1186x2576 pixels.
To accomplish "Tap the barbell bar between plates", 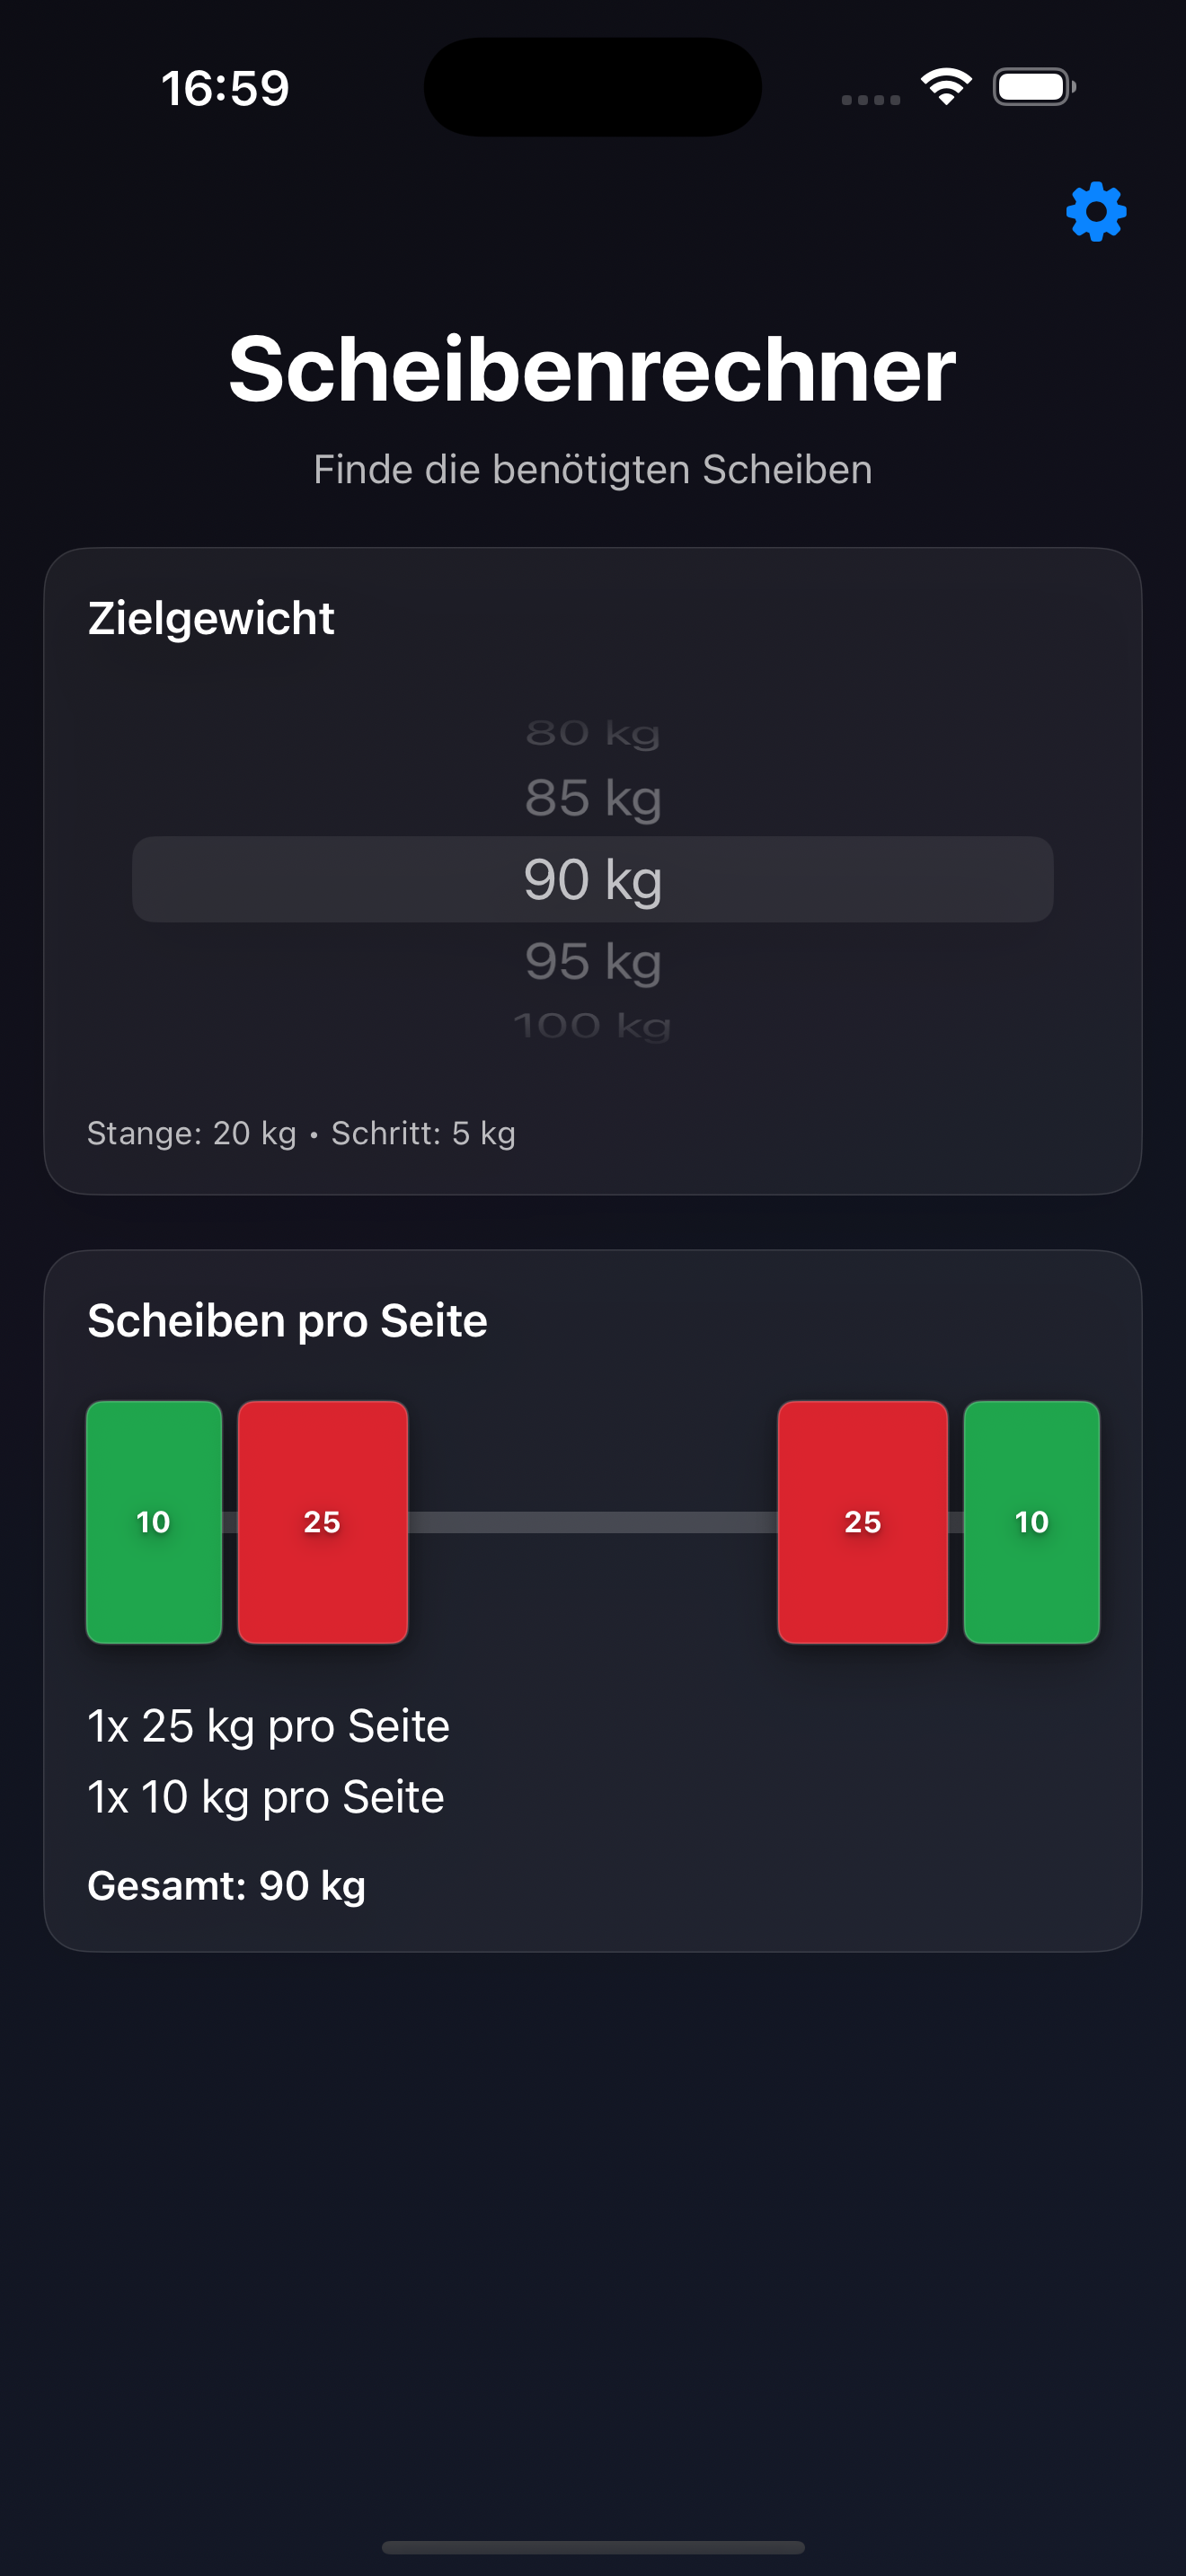I will click(x=592, y=1522).
